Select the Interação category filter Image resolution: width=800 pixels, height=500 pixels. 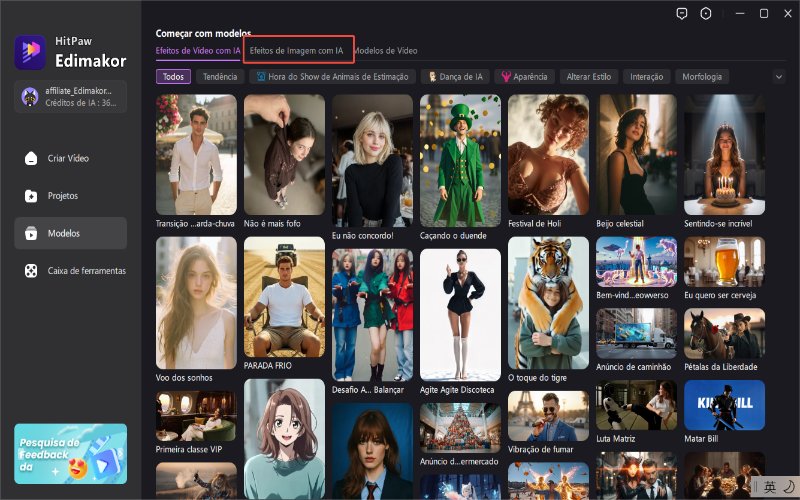pyautogui.click(x=646, y=76)
